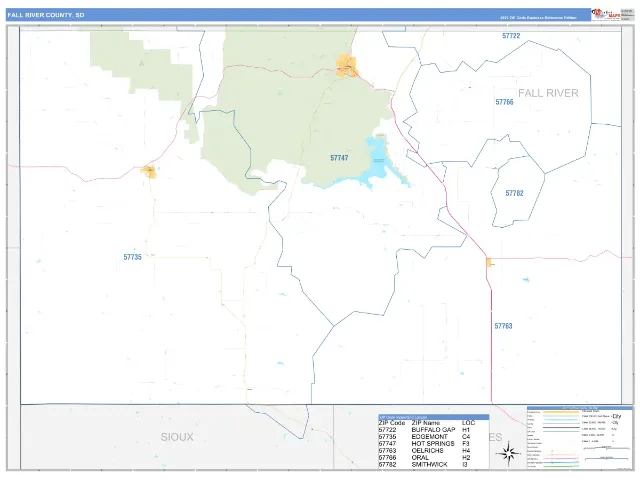
Task: Click the C4 location cell in index
Action: 466,437
